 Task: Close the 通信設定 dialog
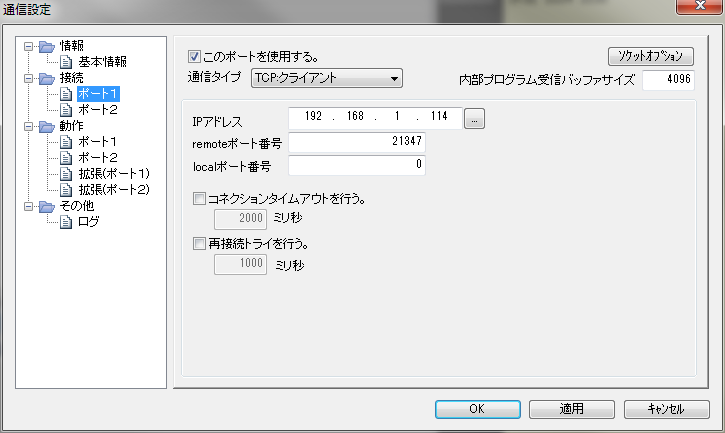(699, 6)
